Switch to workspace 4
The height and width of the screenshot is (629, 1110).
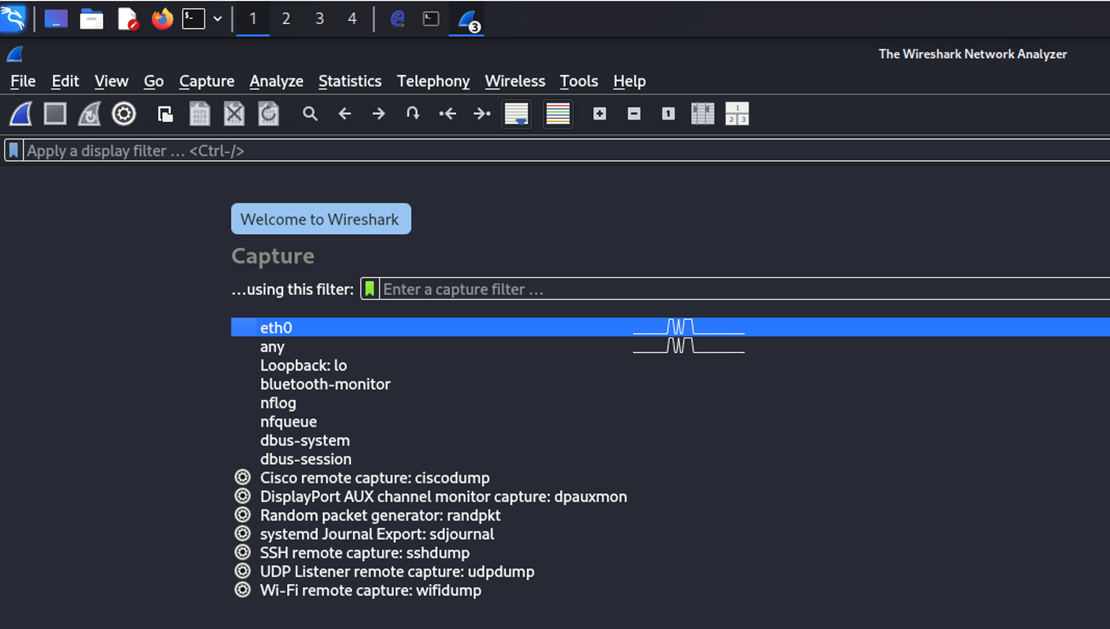(352, 19)
